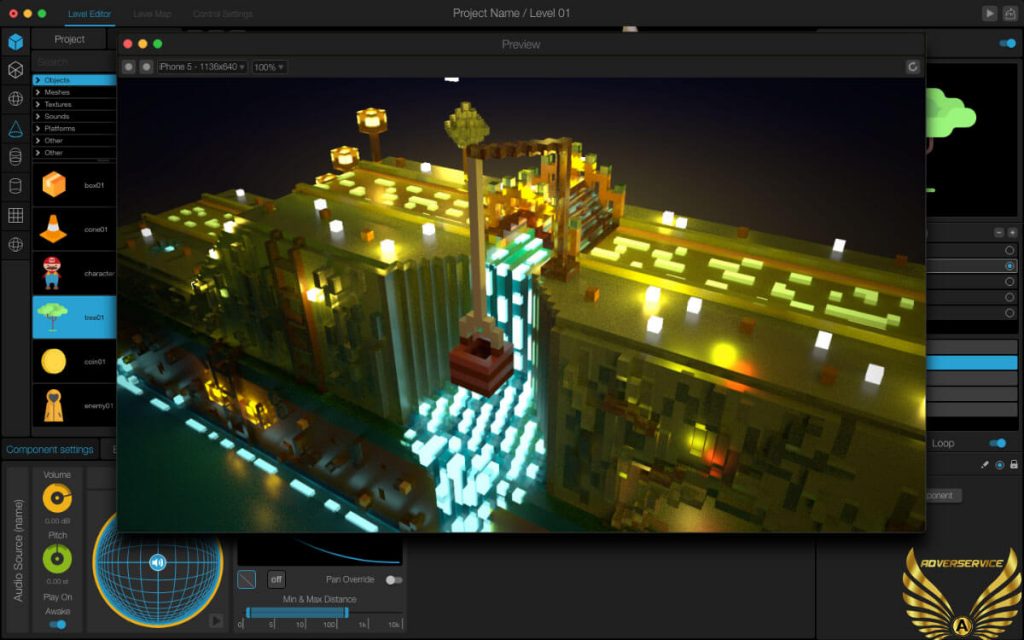Click the small play button beside the audio sphere
The width and height of the screenshot is (1024, 640).
[x=216, y=620]
